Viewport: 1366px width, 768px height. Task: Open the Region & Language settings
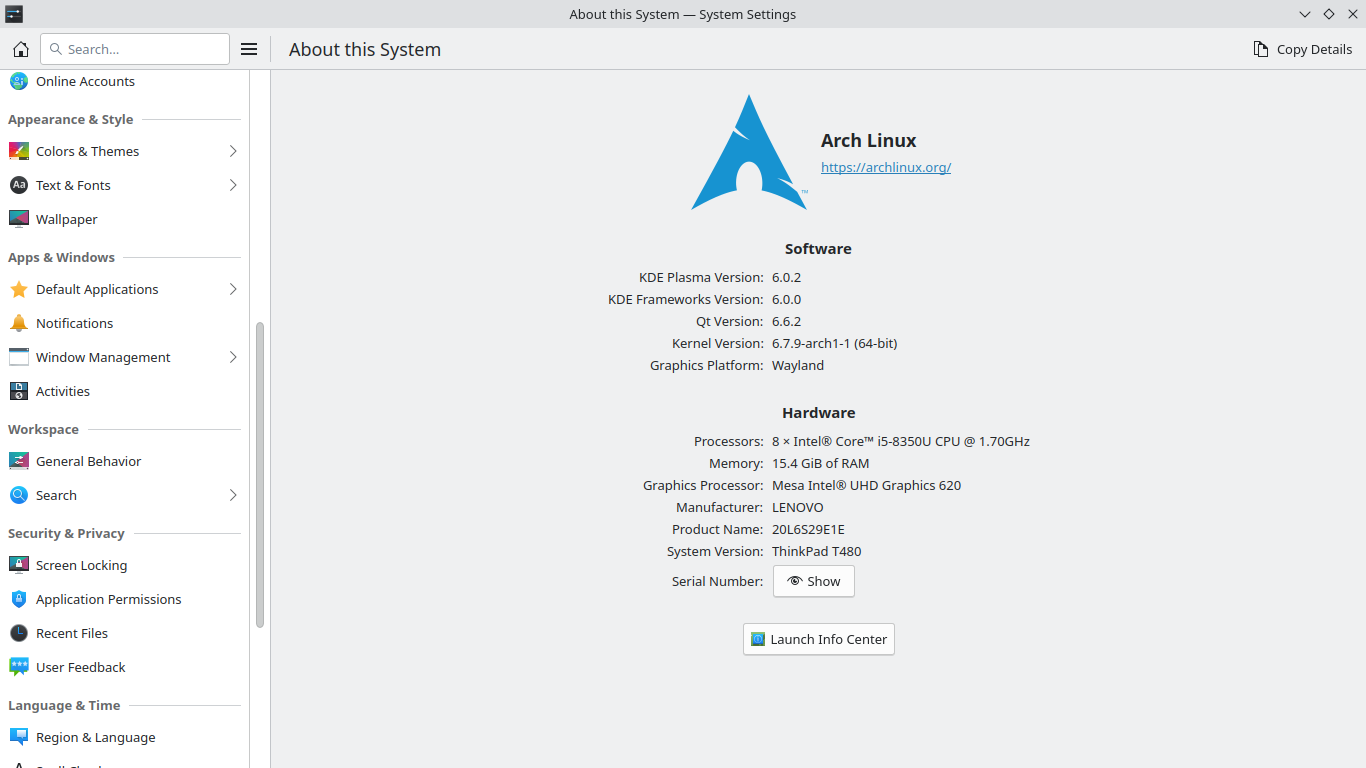pyautogui.click(x=95, y=737)
